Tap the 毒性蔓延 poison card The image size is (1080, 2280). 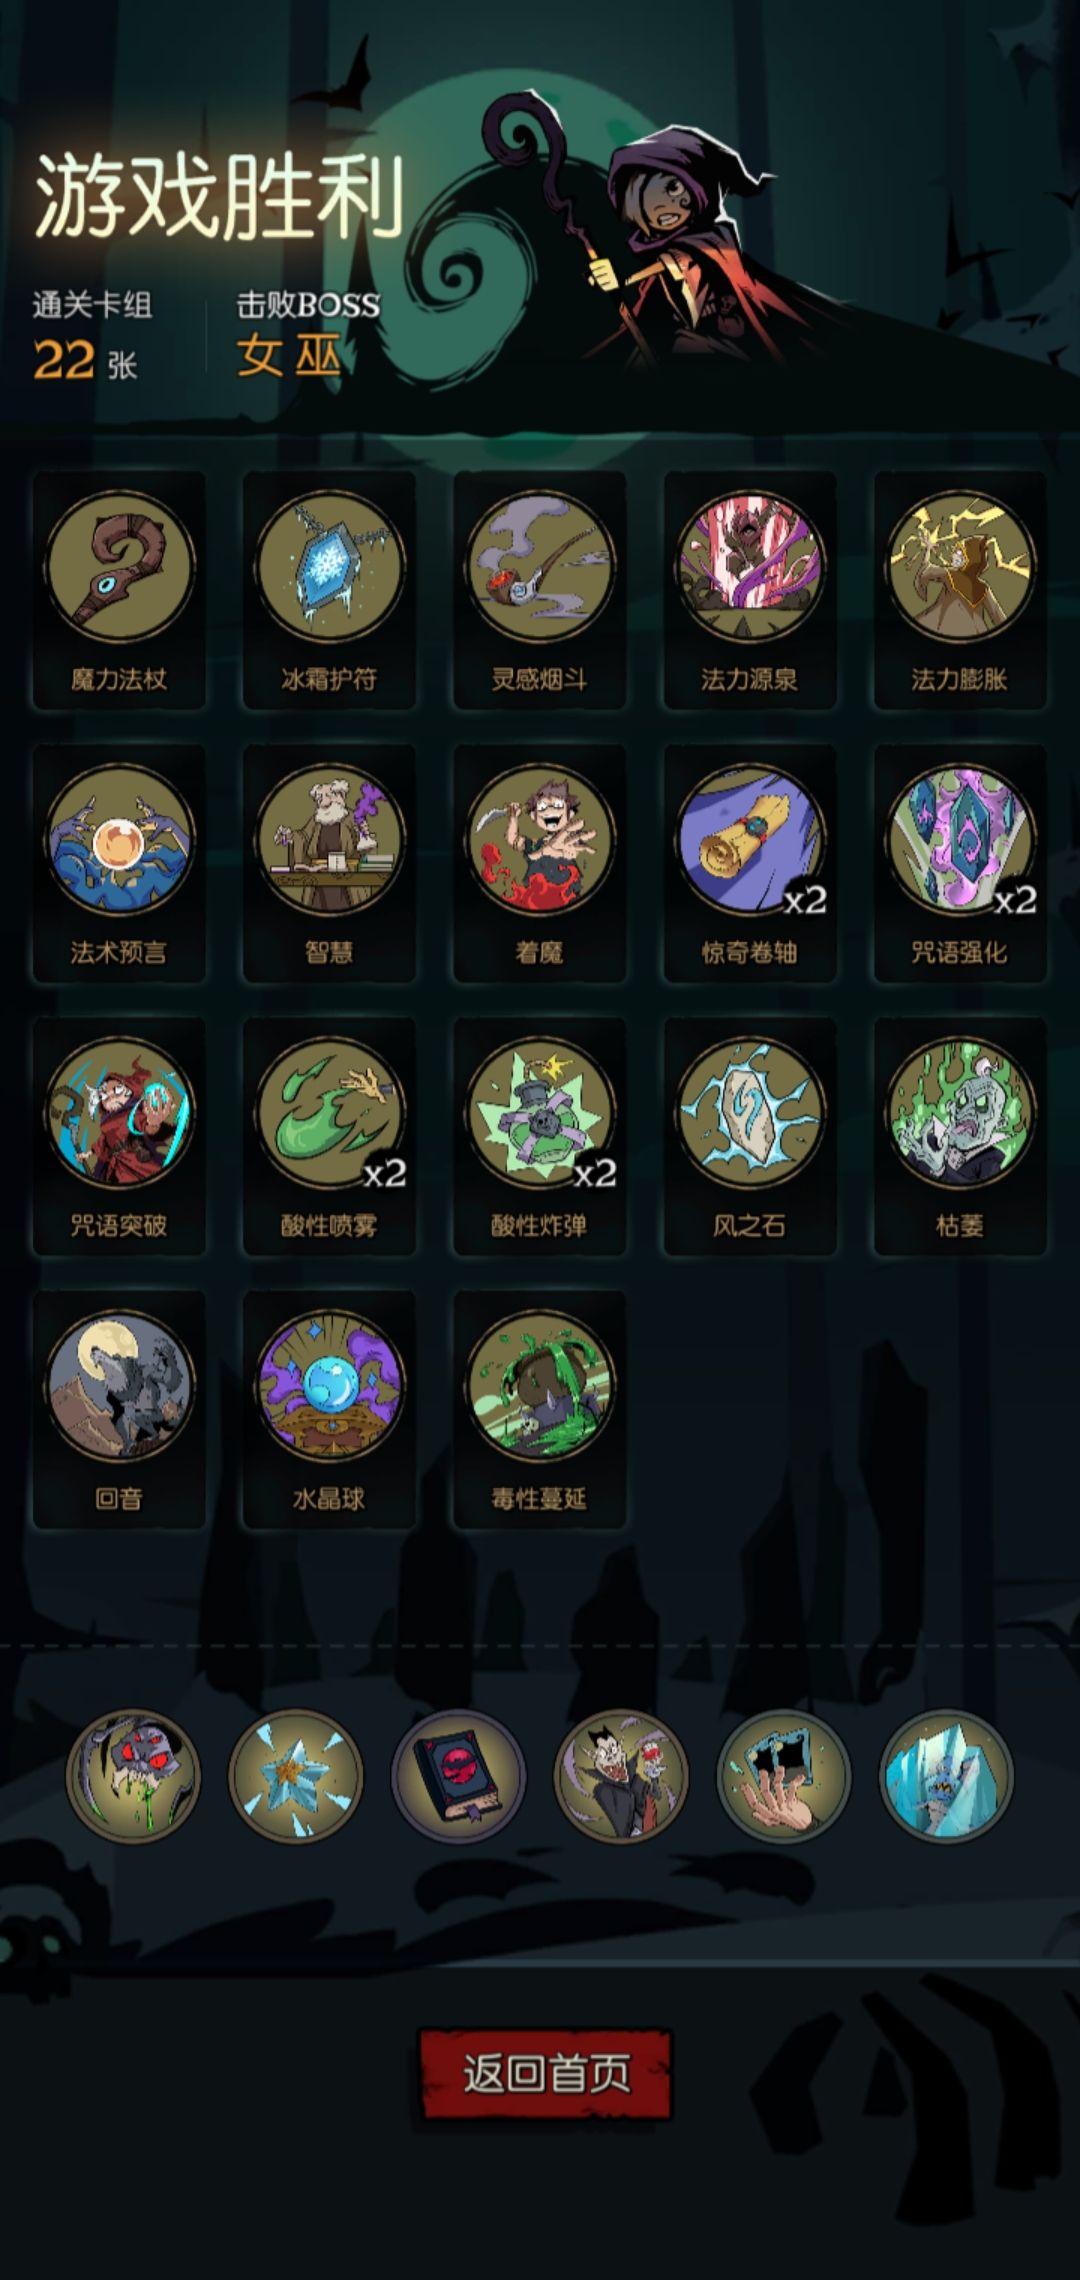coord(539,1409)
